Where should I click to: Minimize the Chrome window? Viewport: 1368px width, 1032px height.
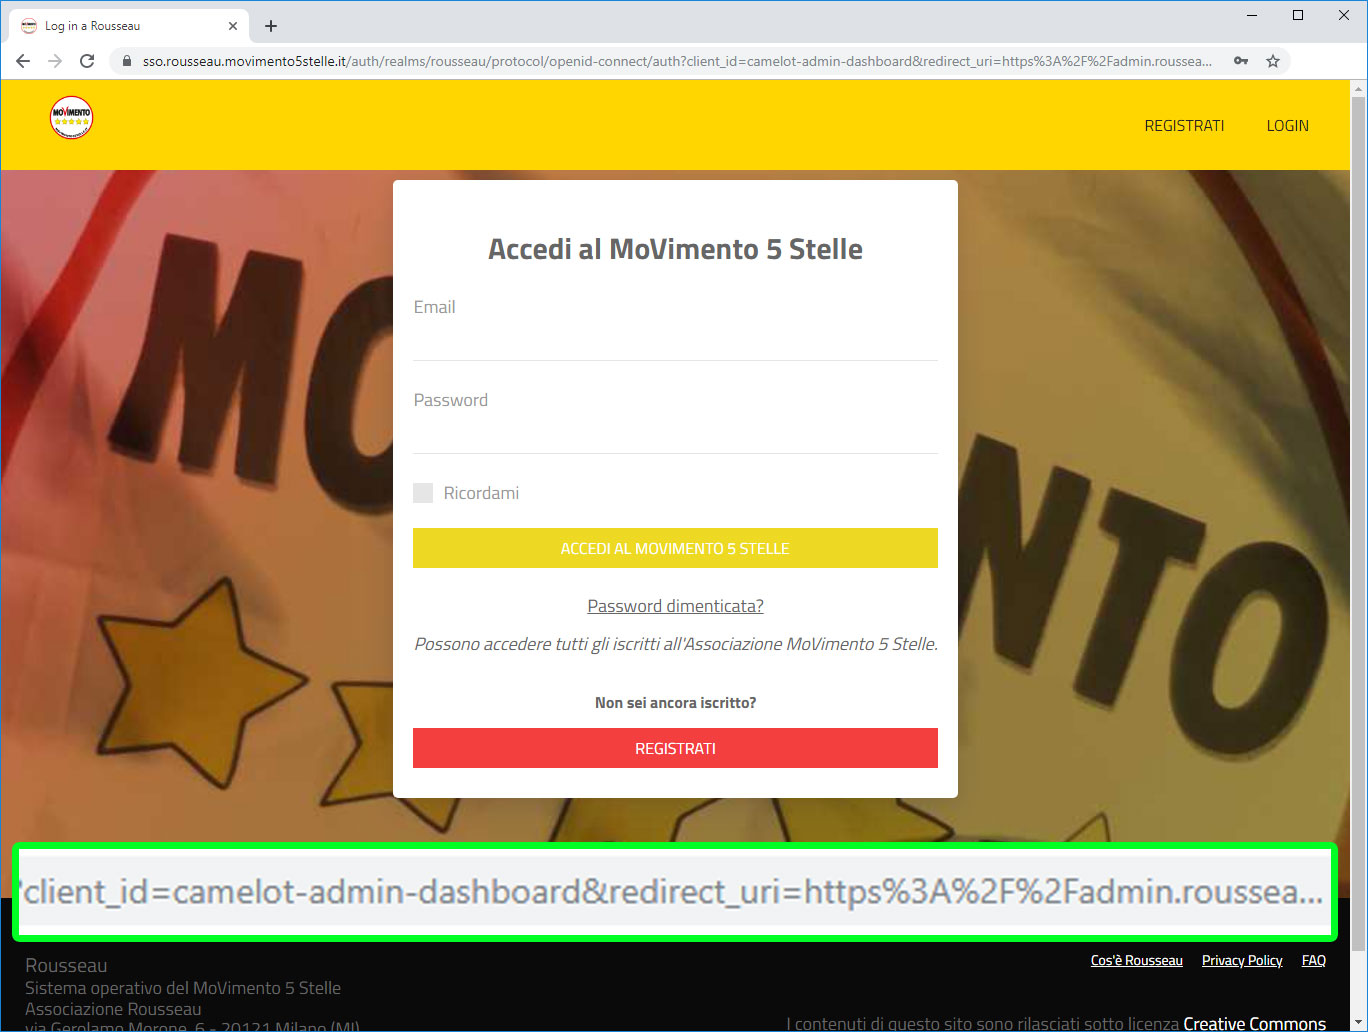click(1252, 15)
